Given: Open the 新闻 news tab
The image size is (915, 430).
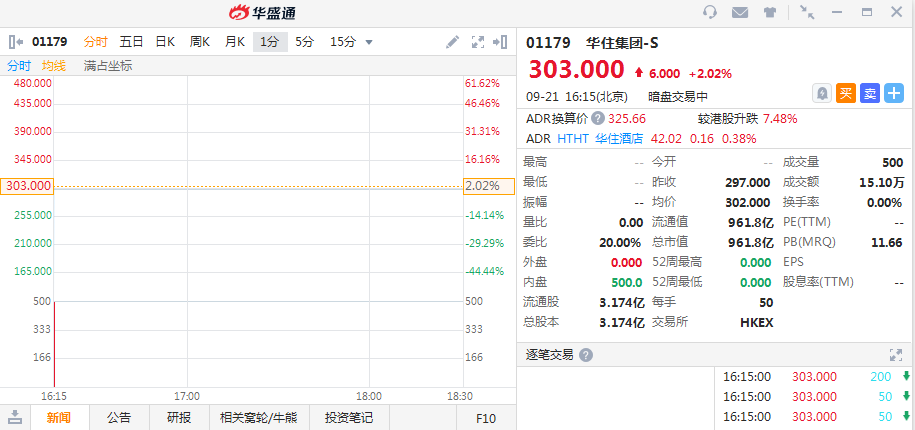Looking at the screenshot, I should click(59, 418).
